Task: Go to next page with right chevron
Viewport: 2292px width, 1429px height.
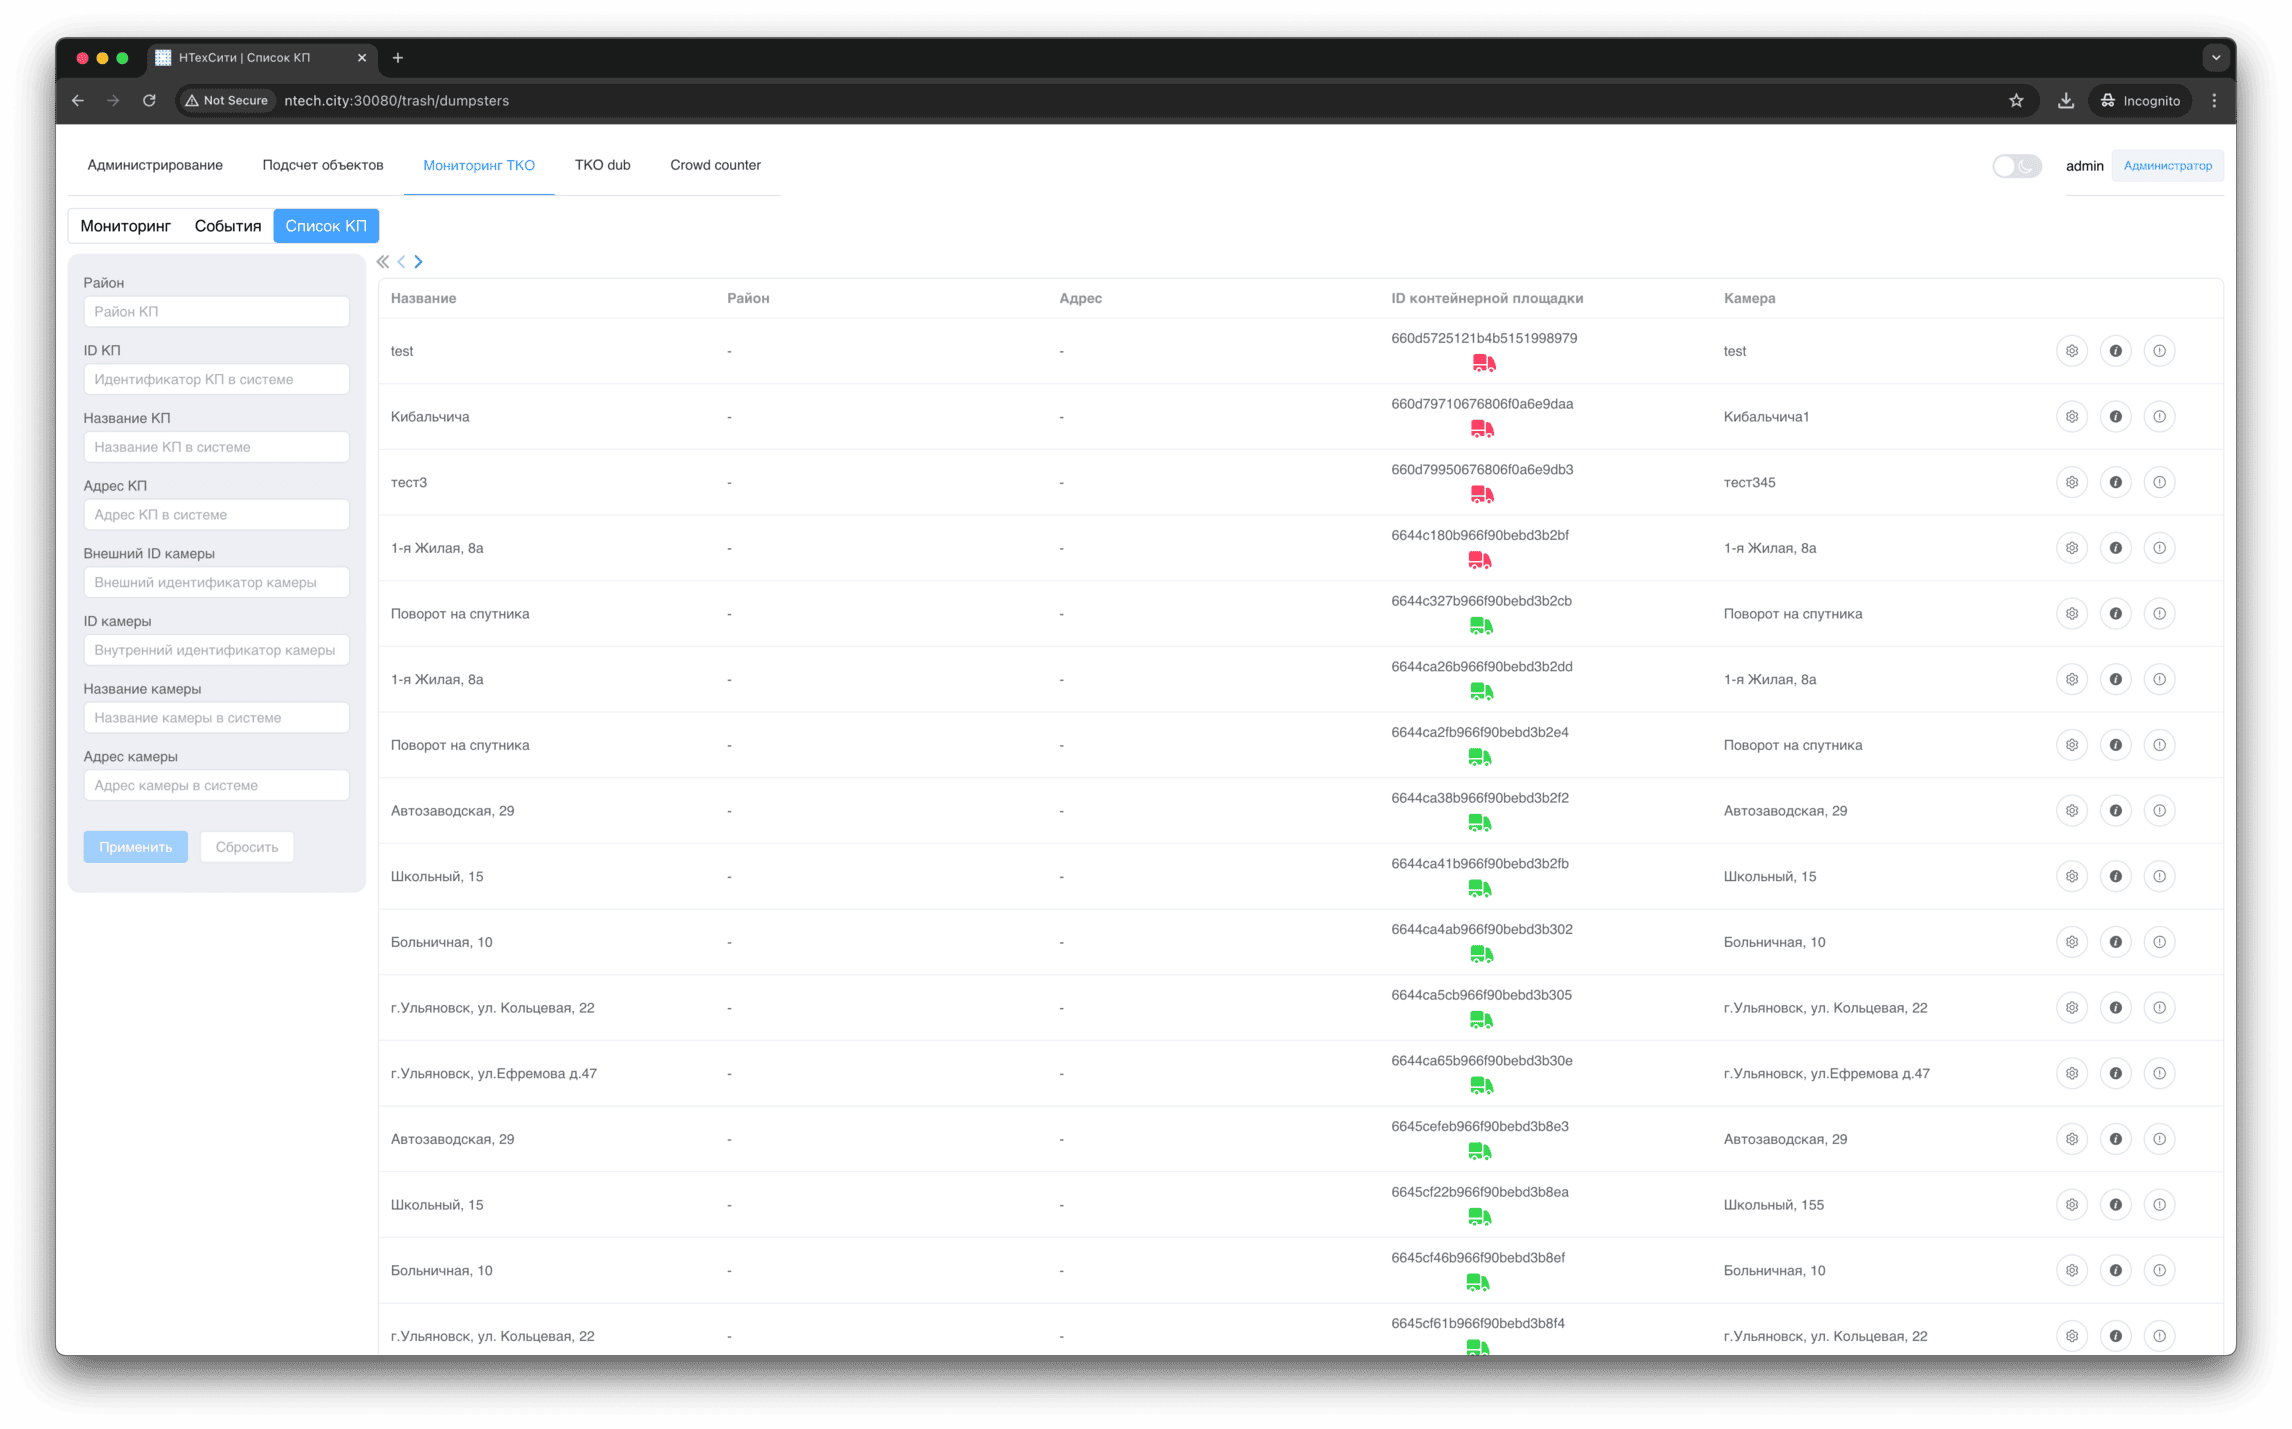Action: tap(419, 262)
